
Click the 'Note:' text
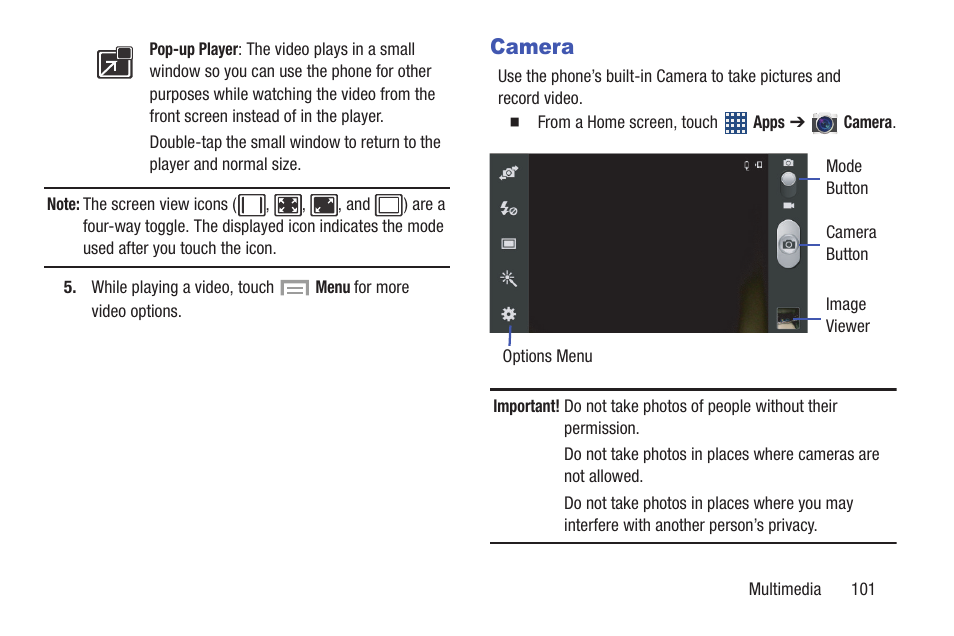[x=63, y=204]
